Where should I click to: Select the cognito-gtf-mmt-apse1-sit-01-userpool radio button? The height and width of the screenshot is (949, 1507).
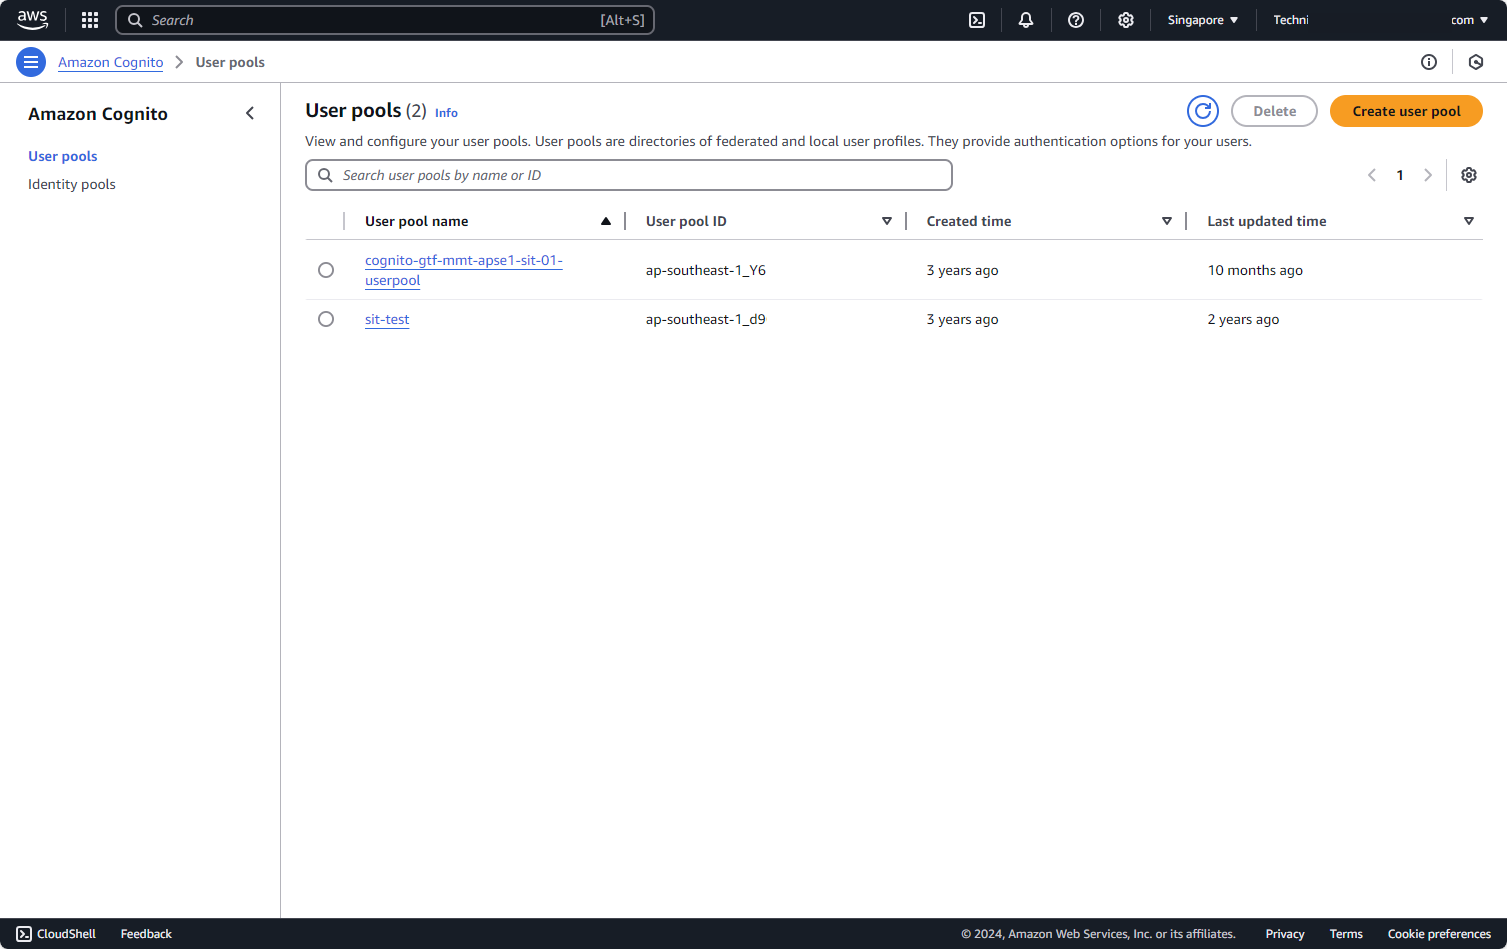point(326,270)
